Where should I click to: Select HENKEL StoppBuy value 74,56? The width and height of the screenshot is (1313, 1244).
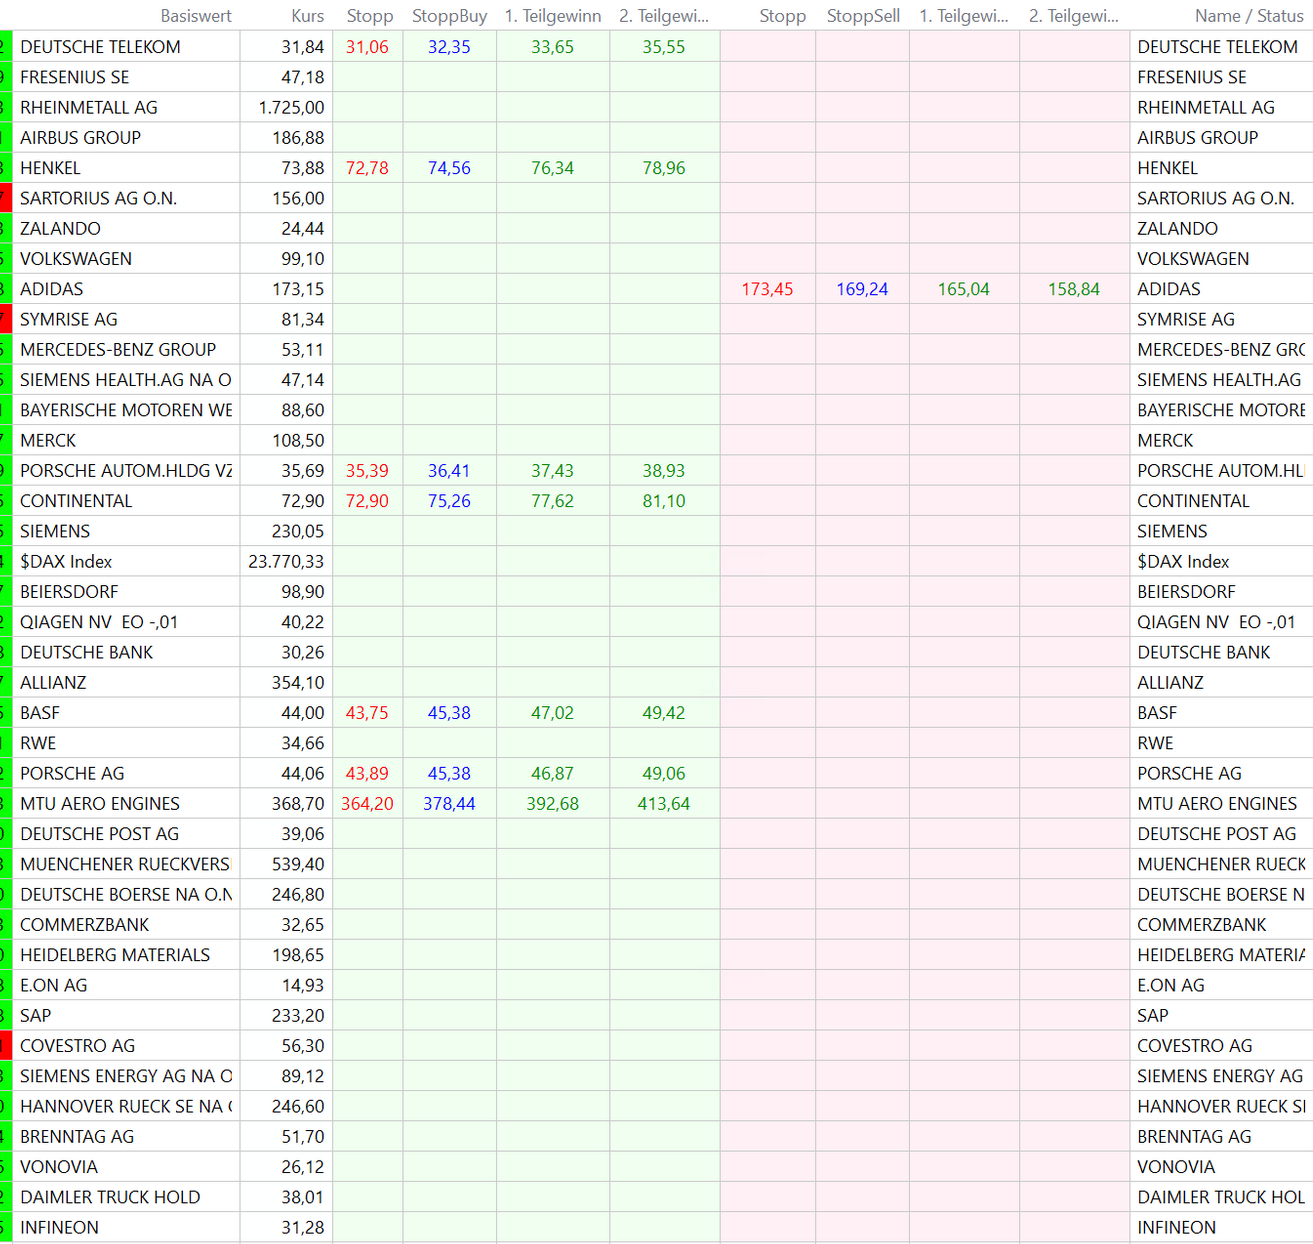(449, 168)
